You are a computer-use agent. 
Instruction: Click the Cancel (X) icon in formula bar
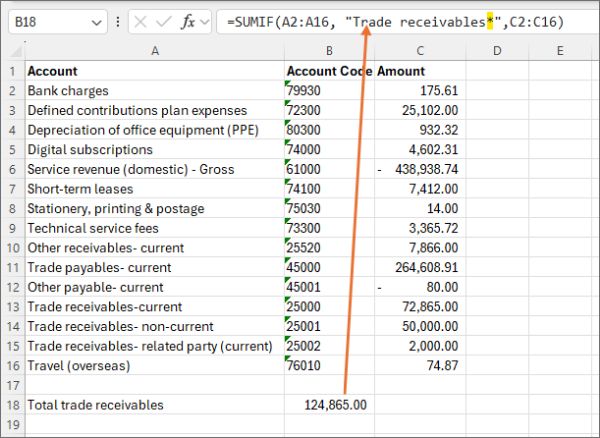[x=142, y=21]
